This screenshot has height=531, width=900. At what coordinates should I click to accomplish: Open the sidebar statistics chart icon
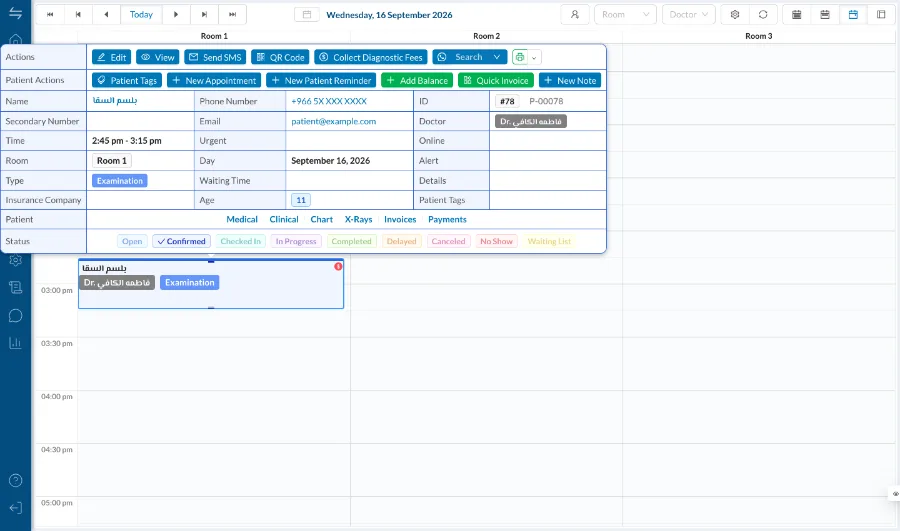tap(15, 343)
